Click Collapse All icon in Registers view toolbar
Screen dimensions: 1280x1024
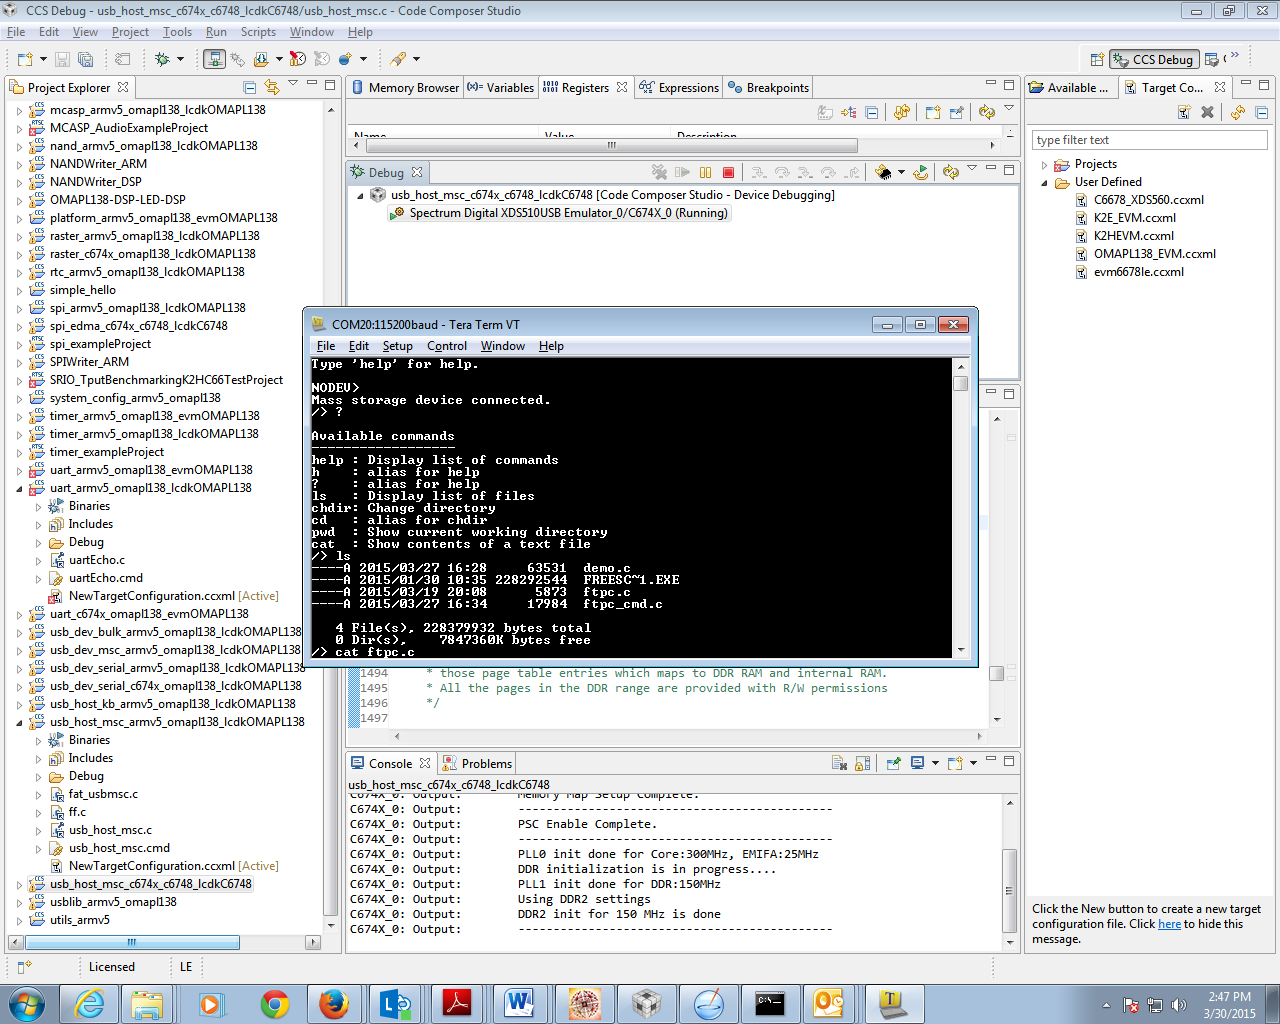tap(872, 113)
